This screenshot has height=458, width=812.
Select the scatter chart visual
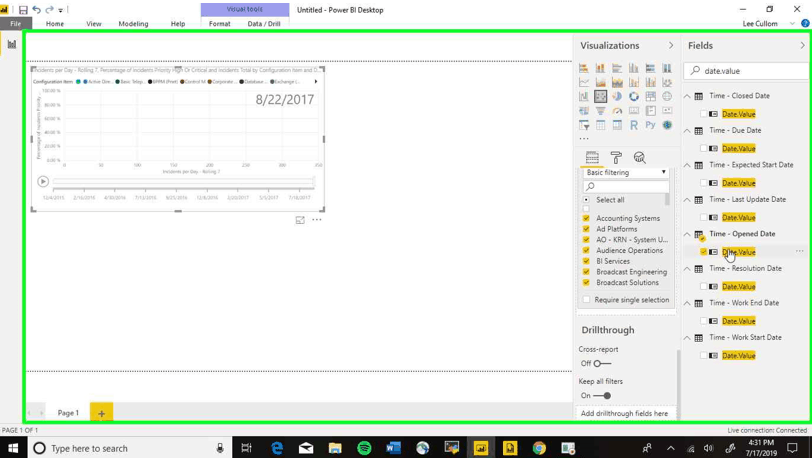tap(600, 96)
